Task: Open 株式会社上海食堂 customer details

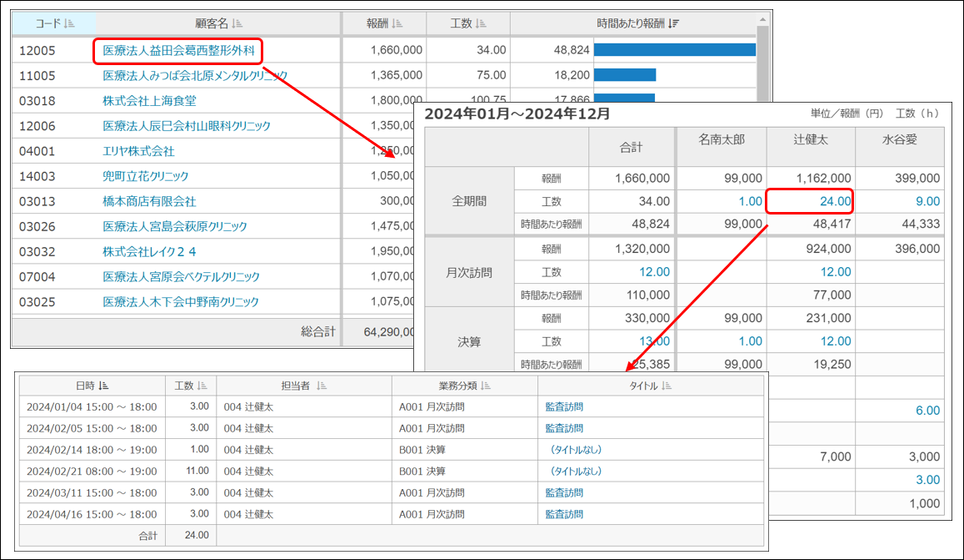Action: (x=149, y=100)
